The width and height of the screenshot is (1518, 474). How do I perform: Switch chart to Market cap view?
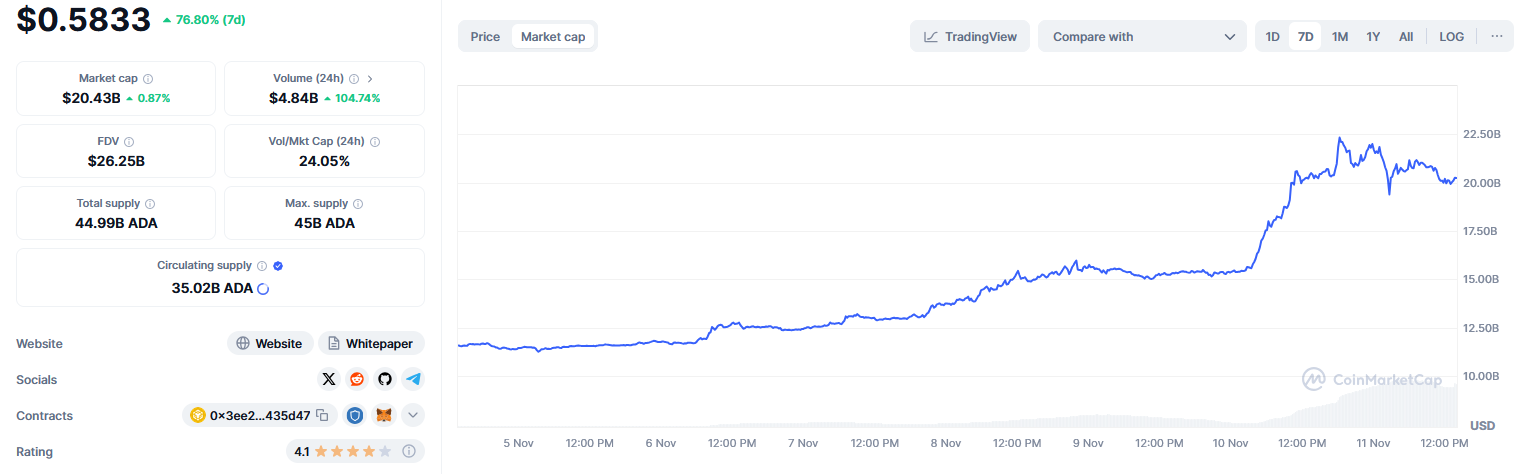553,36
